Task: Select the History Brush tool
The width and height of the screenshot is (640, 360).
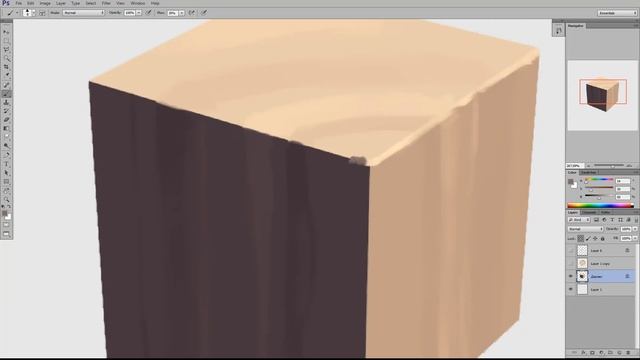Action: 6,111
